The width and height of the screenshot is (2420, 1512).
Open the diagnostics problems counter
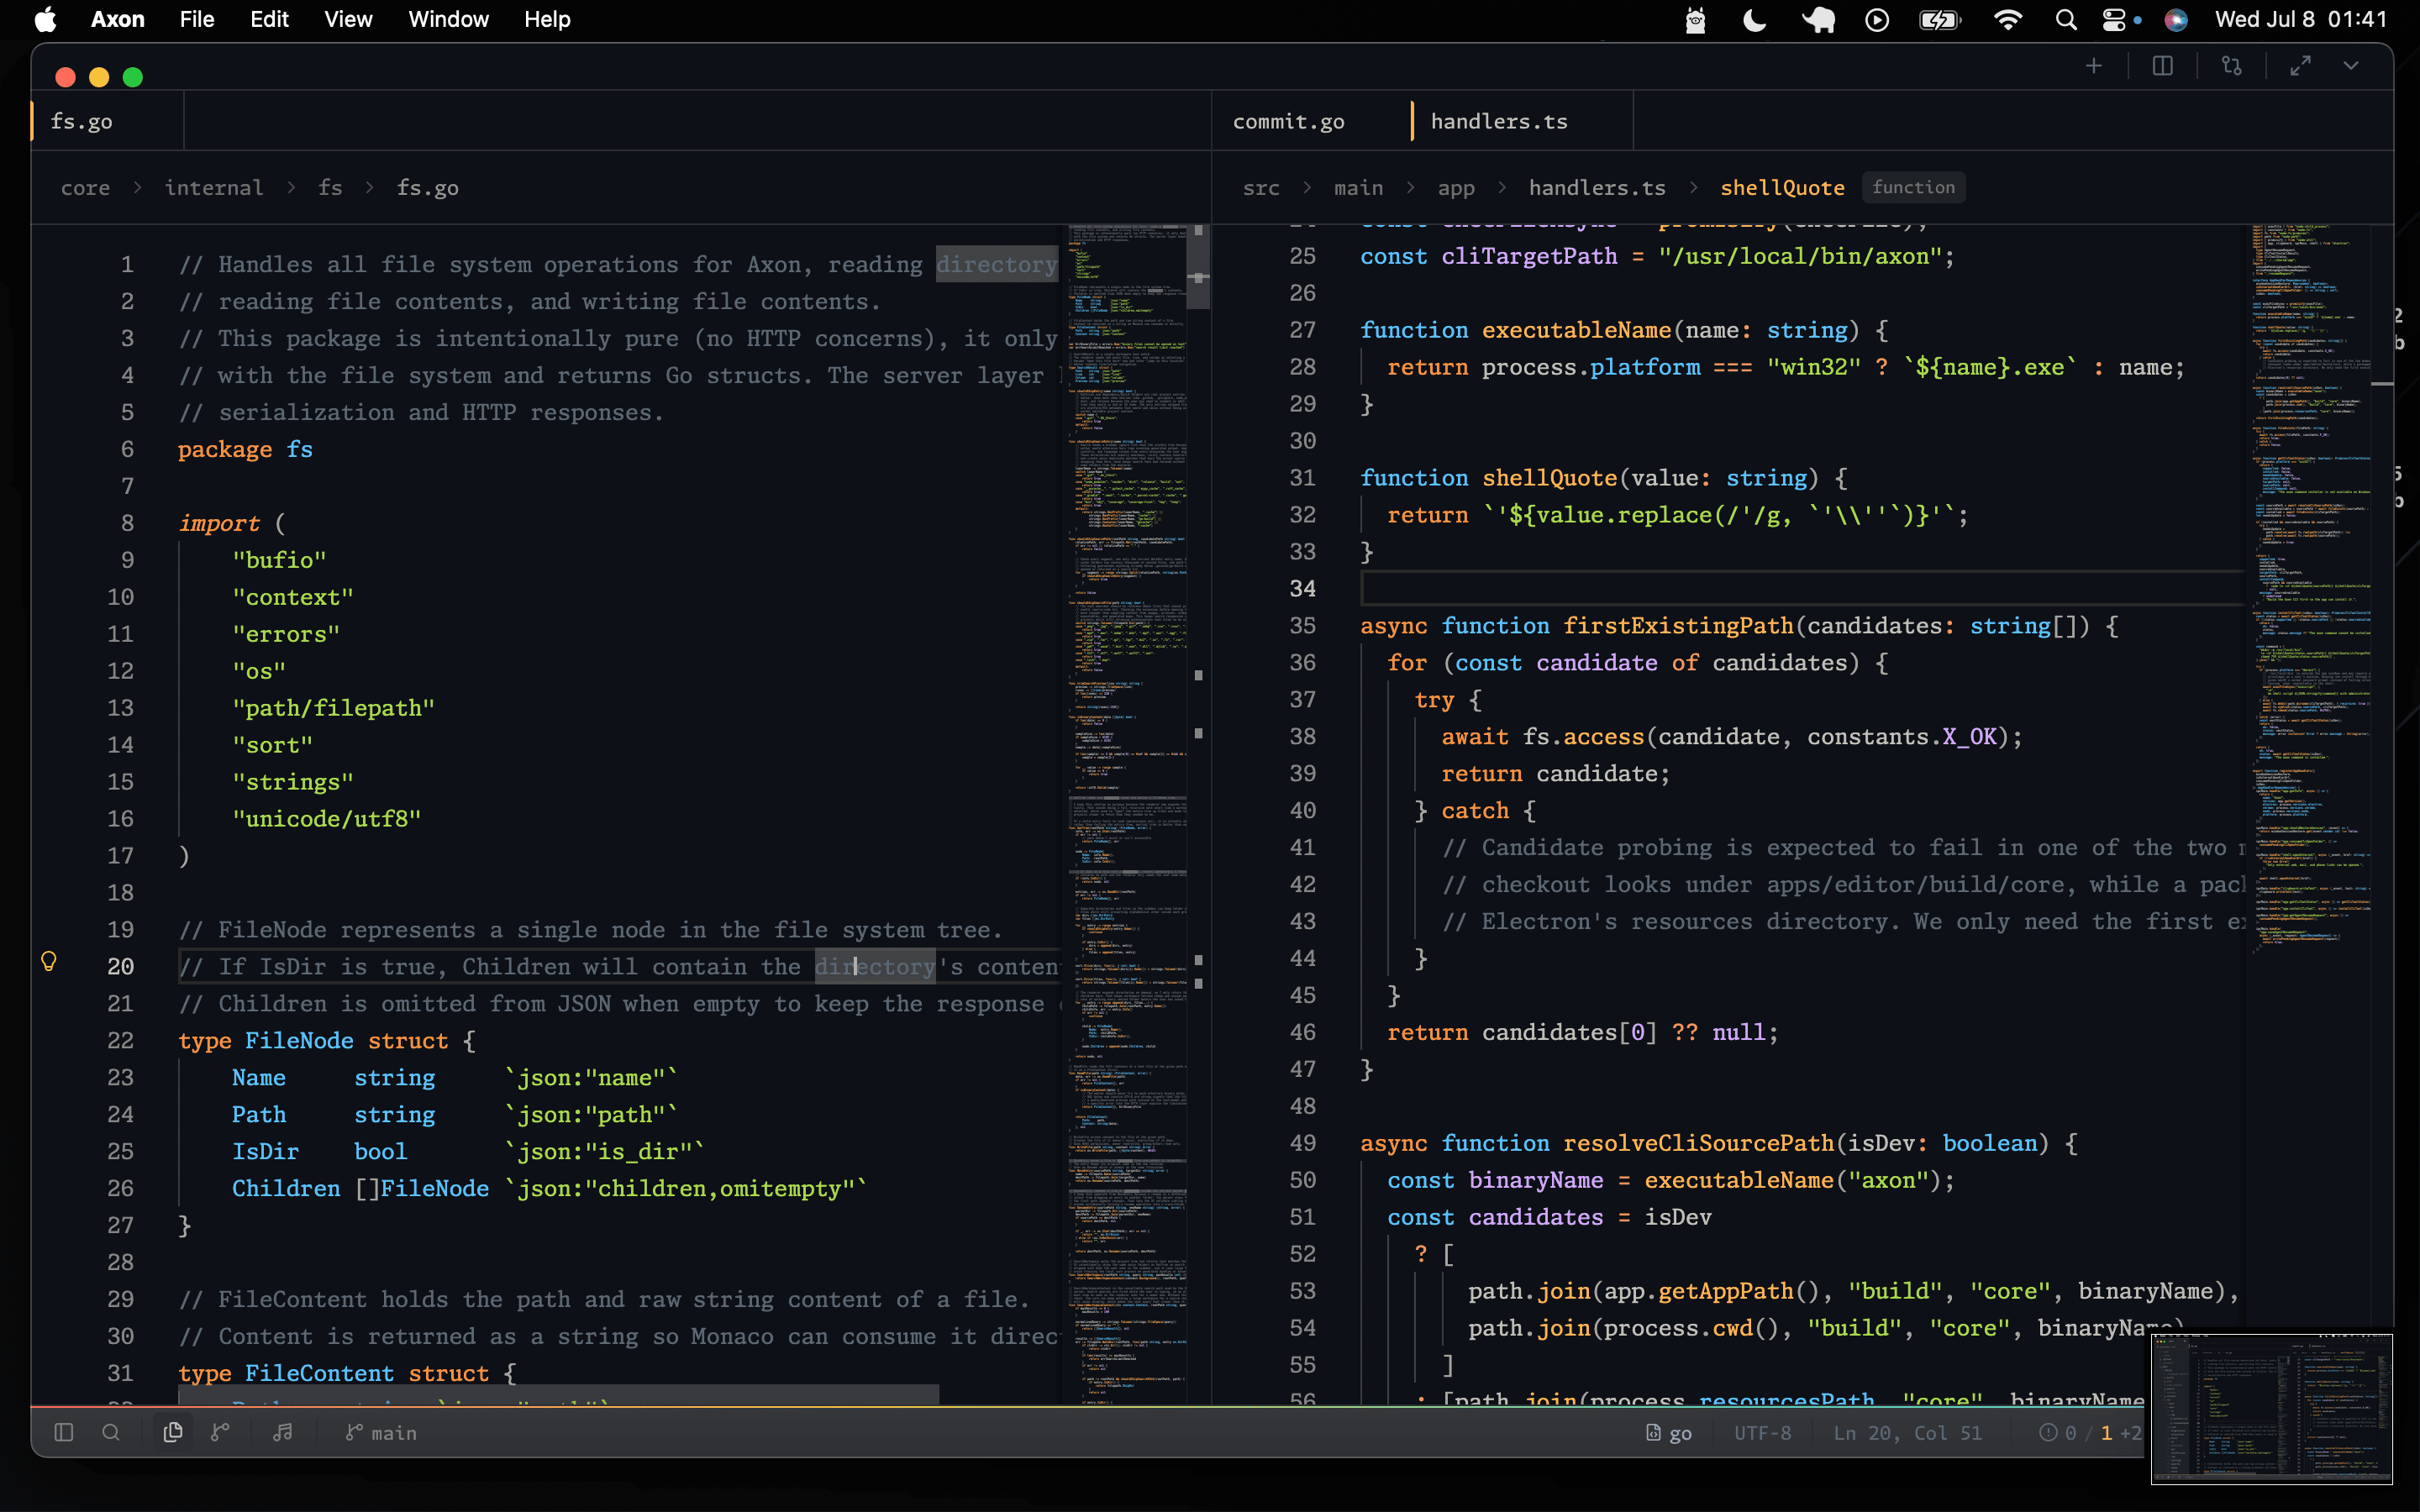click(x=2090, y=1433)
